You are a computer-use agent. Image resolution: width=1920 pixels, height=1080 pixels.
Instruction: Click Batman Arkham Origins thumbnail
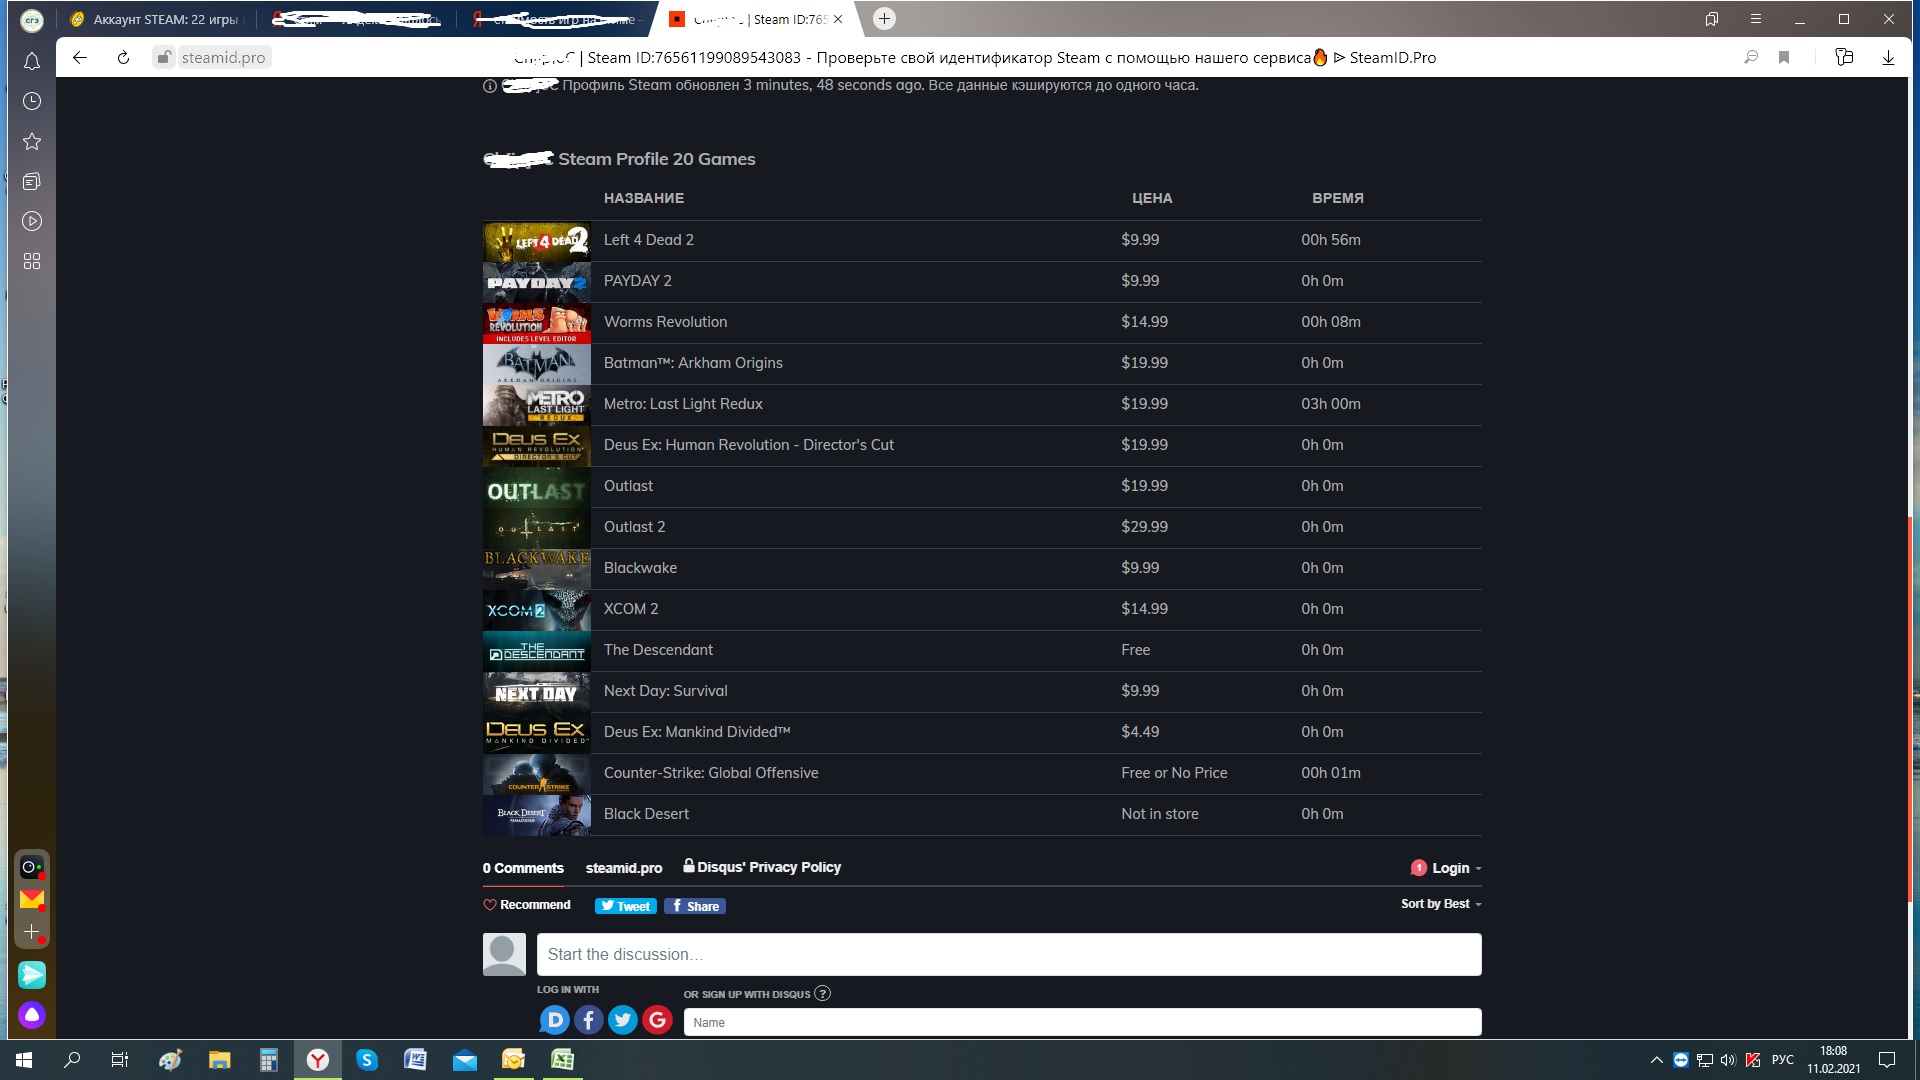click(x=537, y=364)
